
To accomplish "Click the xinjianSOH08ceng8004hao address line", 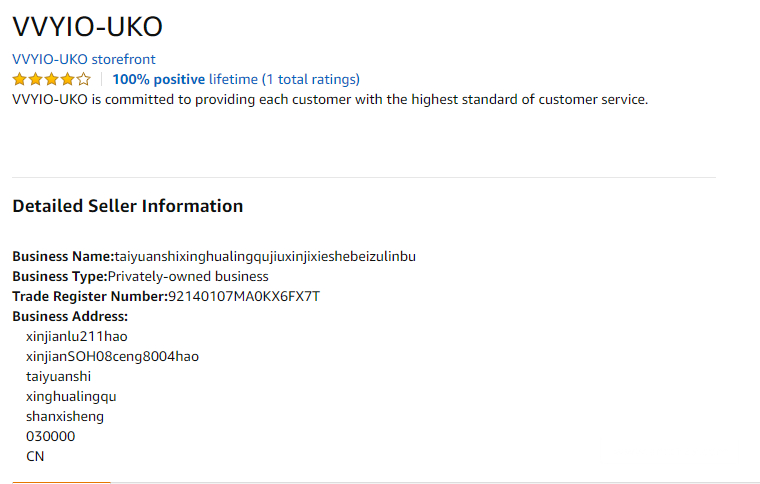I will point(112,356).
